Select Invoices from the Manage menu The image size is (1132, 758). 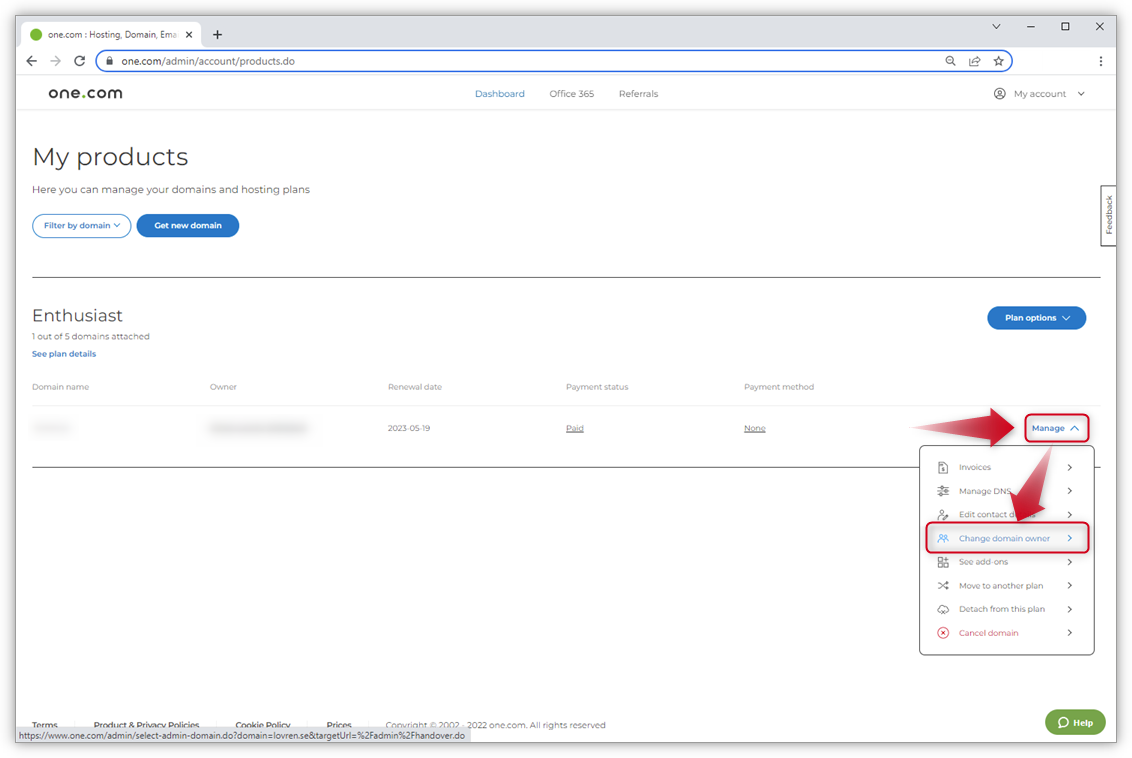(x=1006, y=468)
